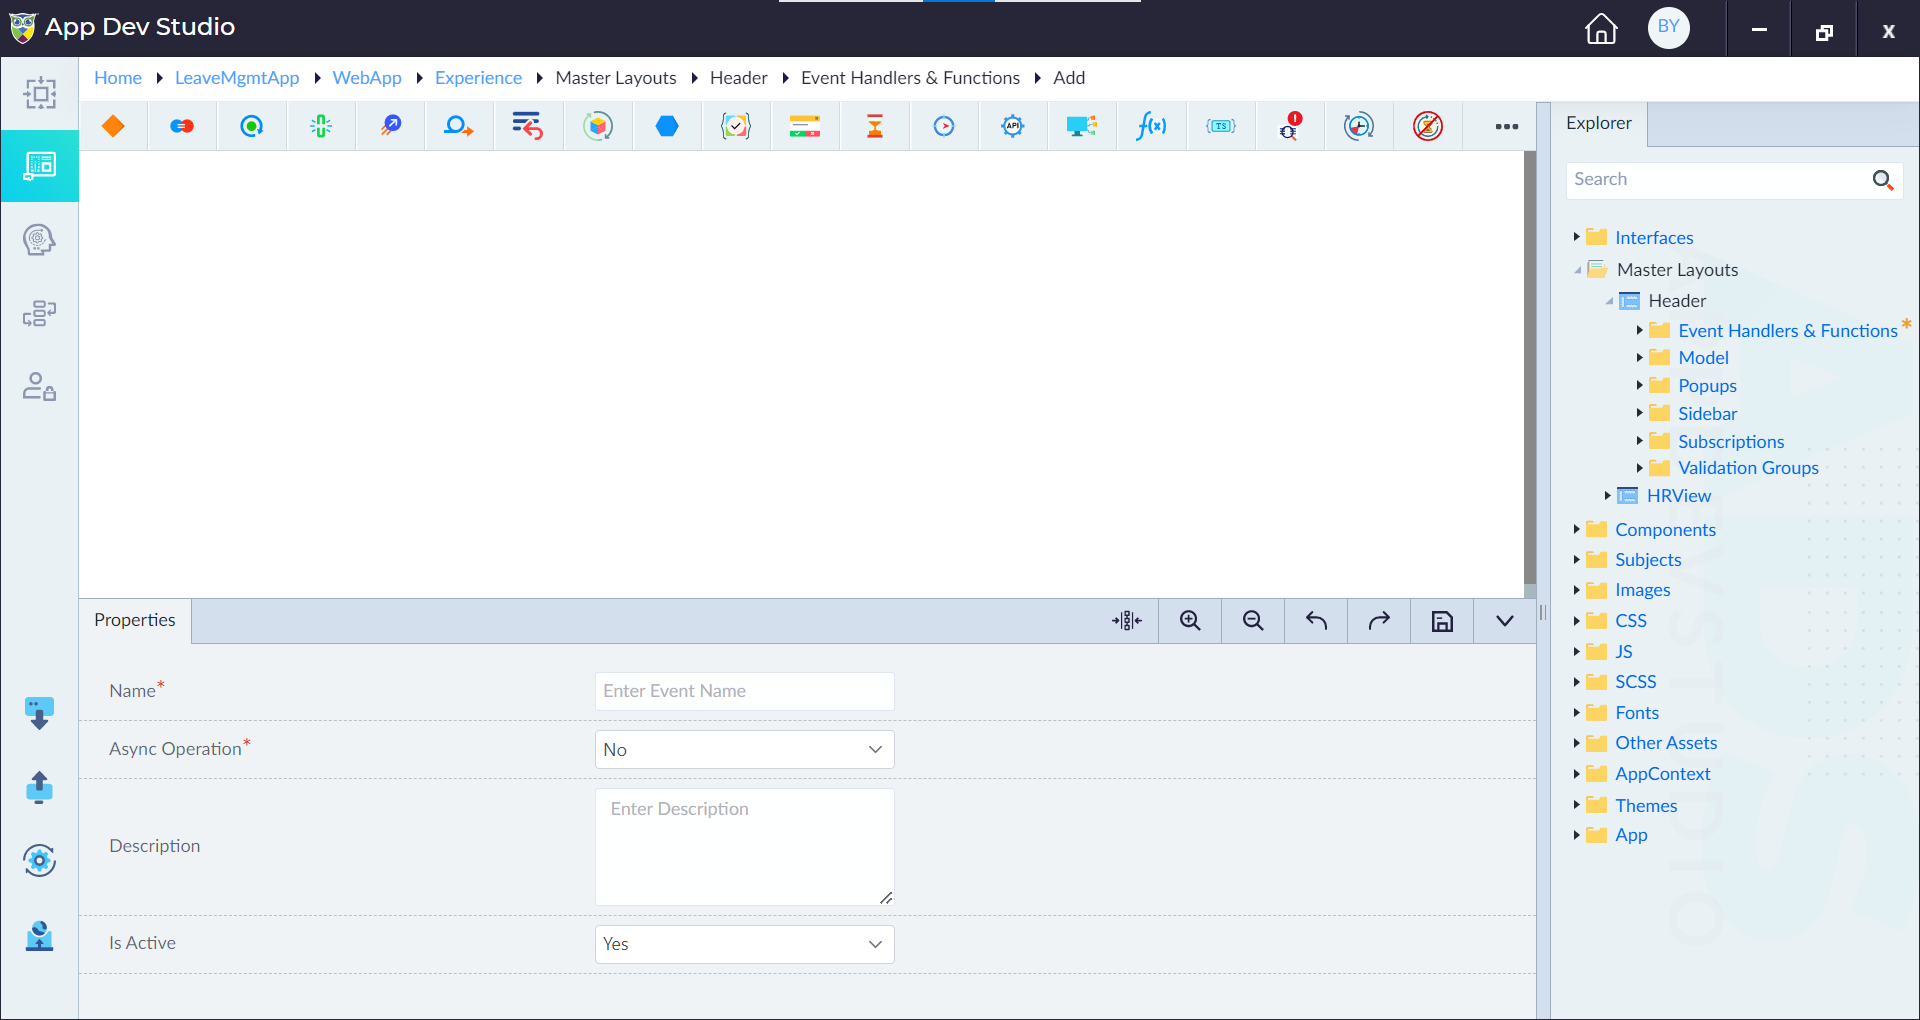Screen dimensions: 1920x1020
Task: Open the toolbar three-dots overflow menu
Action: click(1507, 126)
